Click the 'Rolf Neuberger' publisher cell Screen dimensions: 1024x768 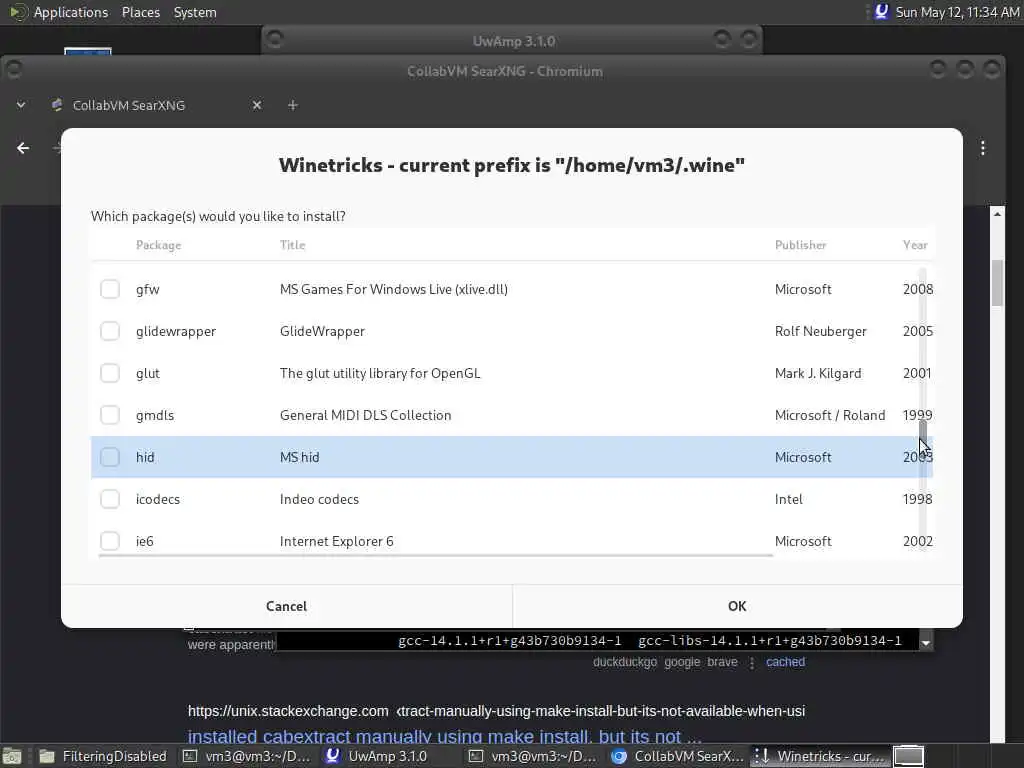pyautogui.click(x=820, y=331)
